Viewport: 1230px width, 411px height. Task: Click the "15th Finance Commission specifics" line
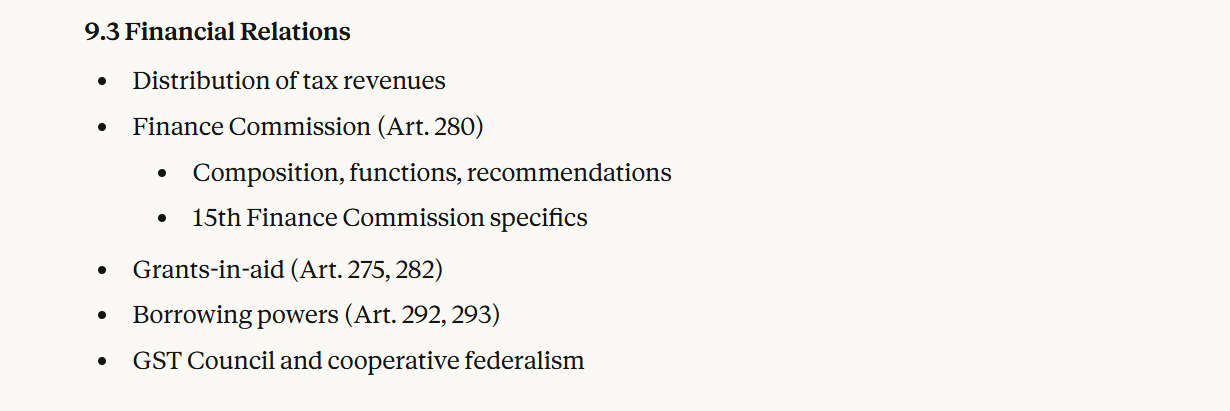tap(389, 217)
